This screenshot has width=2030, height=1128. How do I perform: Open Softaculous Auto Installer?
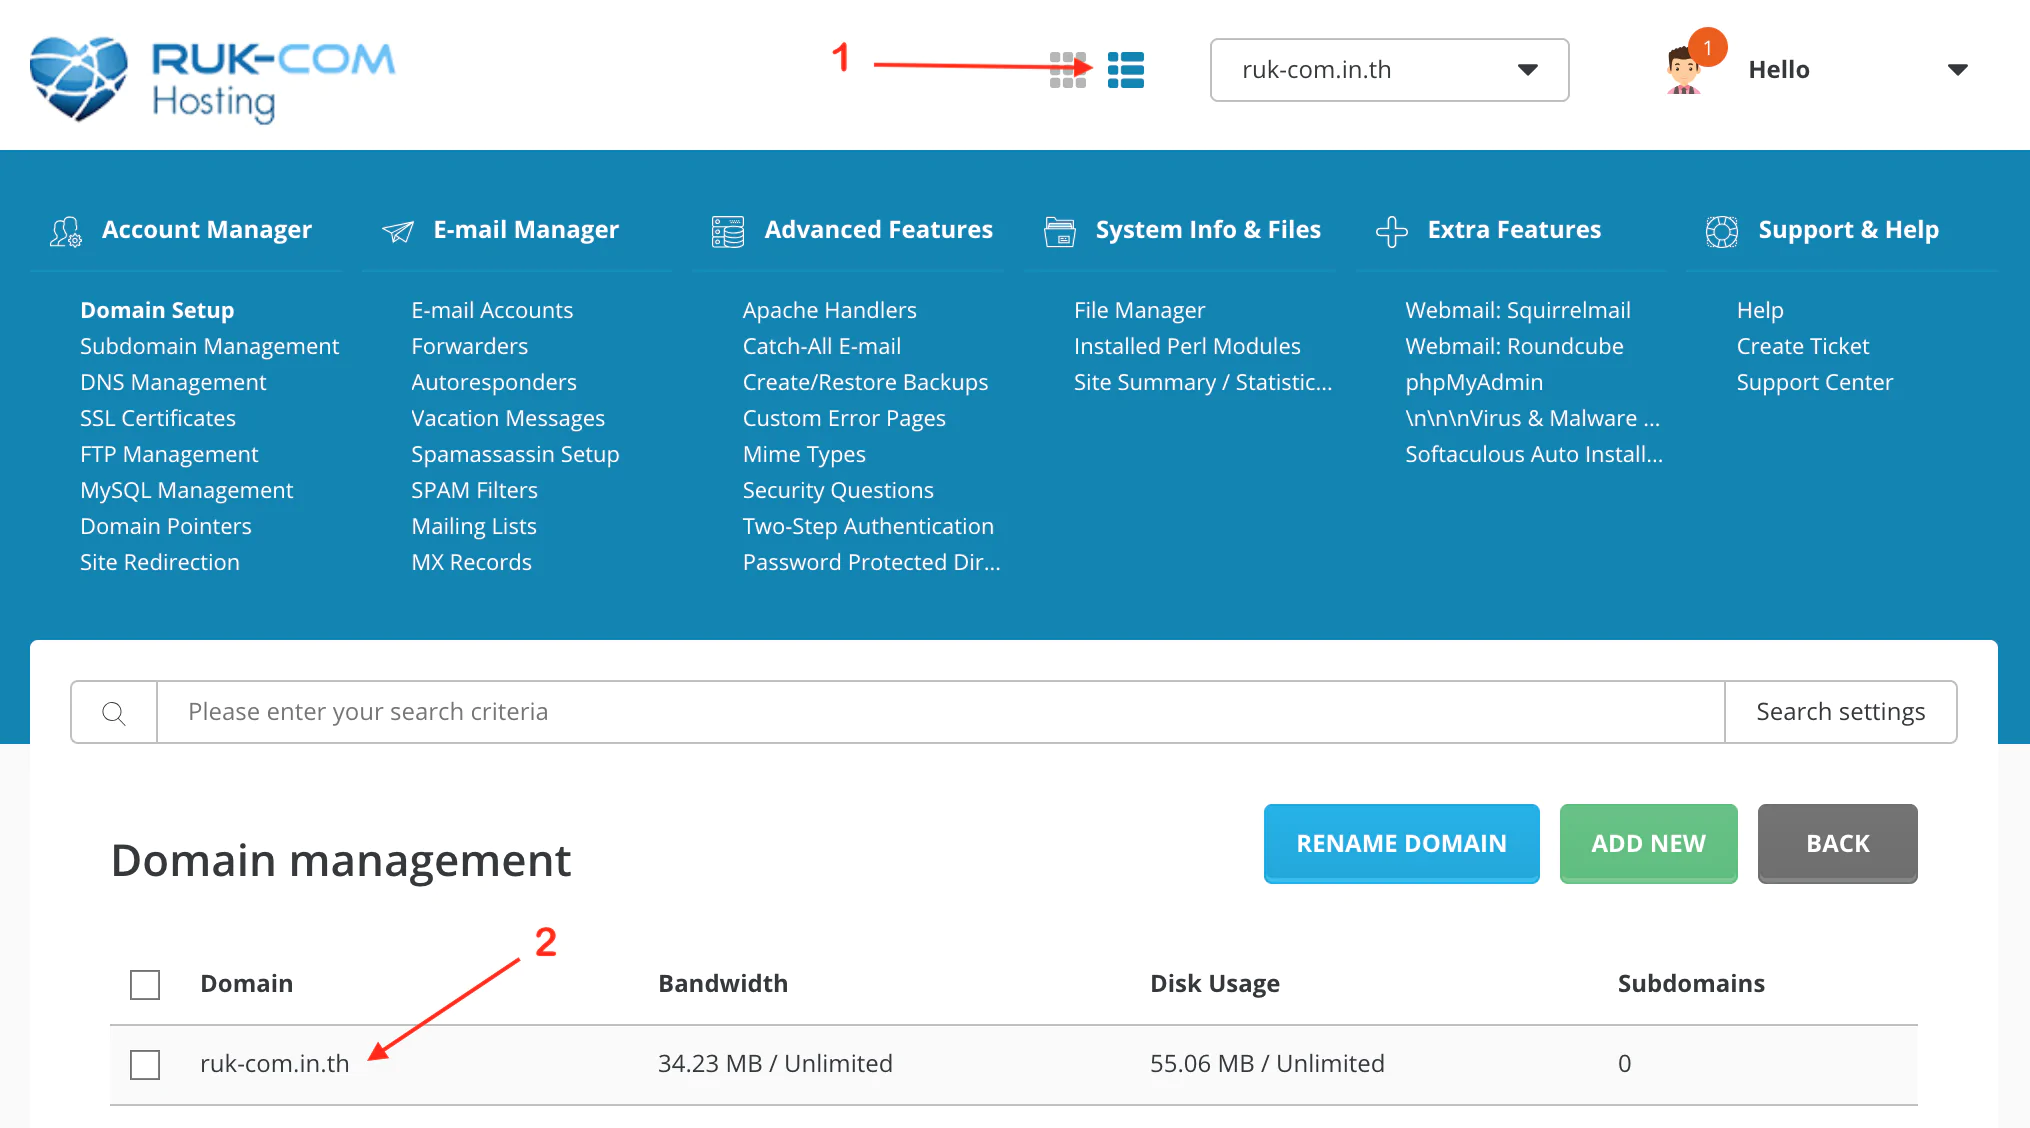click(x=1534, y=454)
